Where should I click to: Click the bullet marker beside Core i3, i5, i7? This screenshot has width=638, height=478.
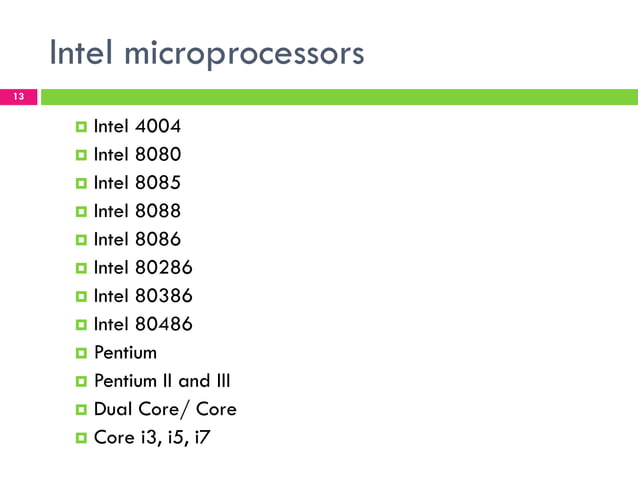(x=81, y=438)
